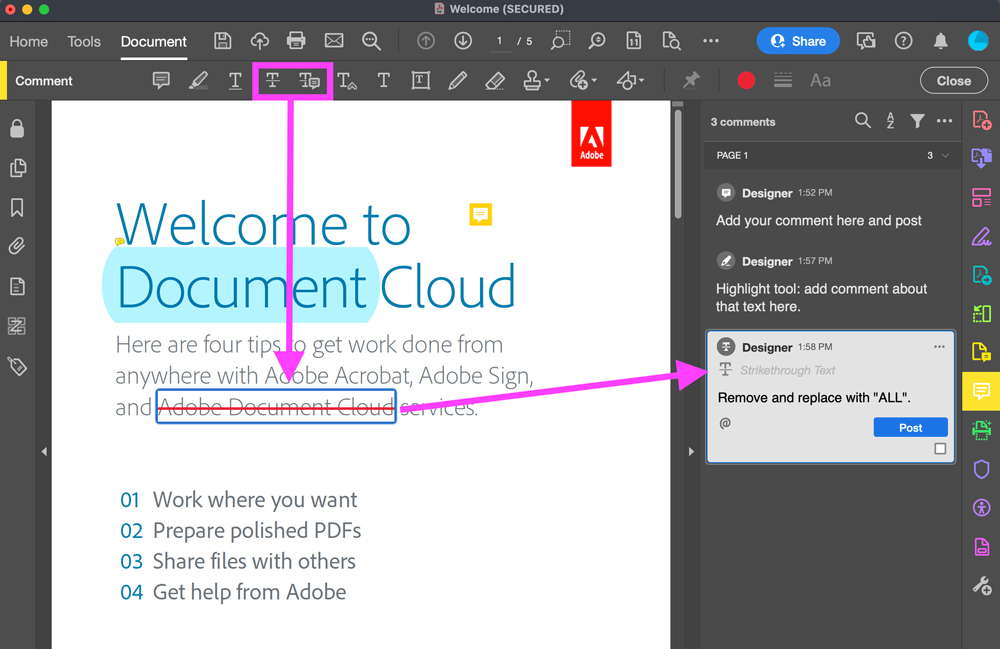Select the Highlight tool comment at 1:57 PM
1000x649 pixels.
pos(831,284)
